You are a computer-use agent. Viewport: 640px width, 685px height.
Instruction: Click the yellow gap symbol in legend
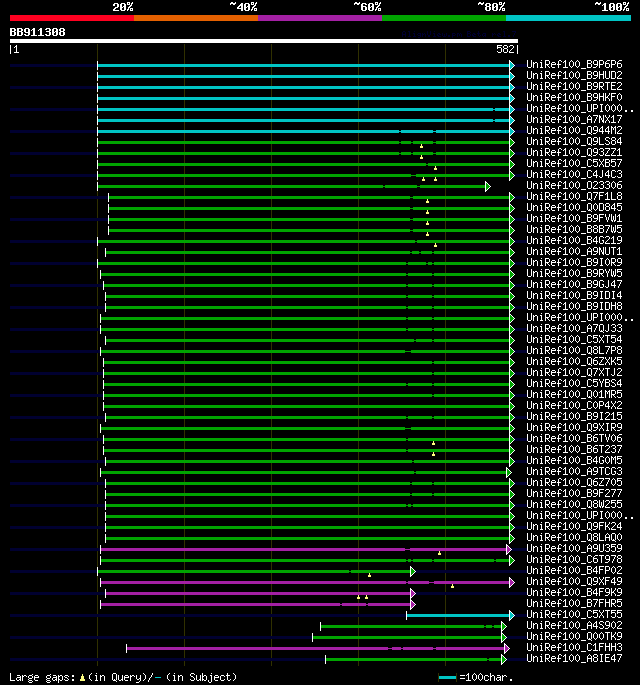pyautogui.click(x=82, y=678)
